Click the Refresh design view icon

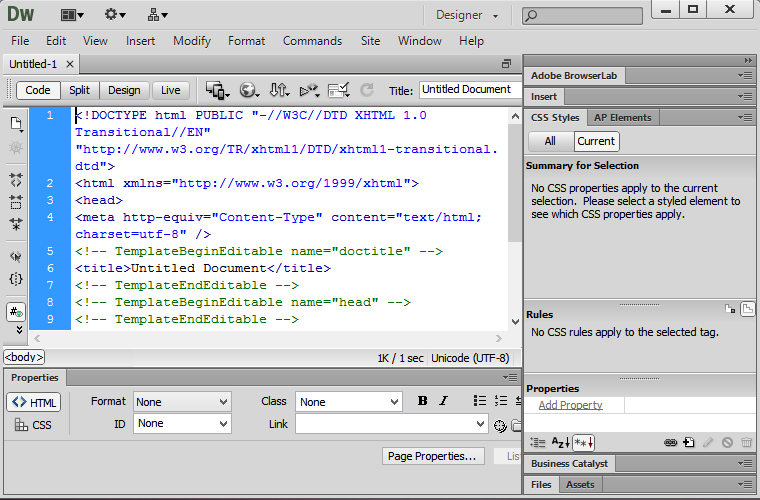click(367, 90)
